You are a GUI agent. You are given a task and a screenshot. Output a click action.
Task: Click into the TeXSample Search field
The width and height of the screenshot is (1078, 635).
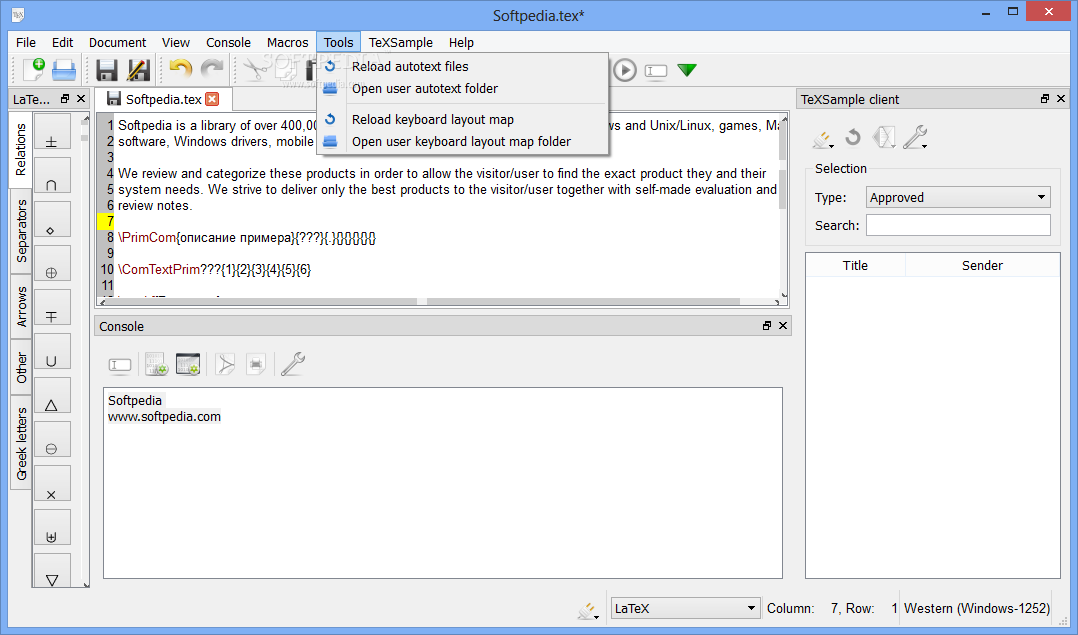(x=958, y=225)
